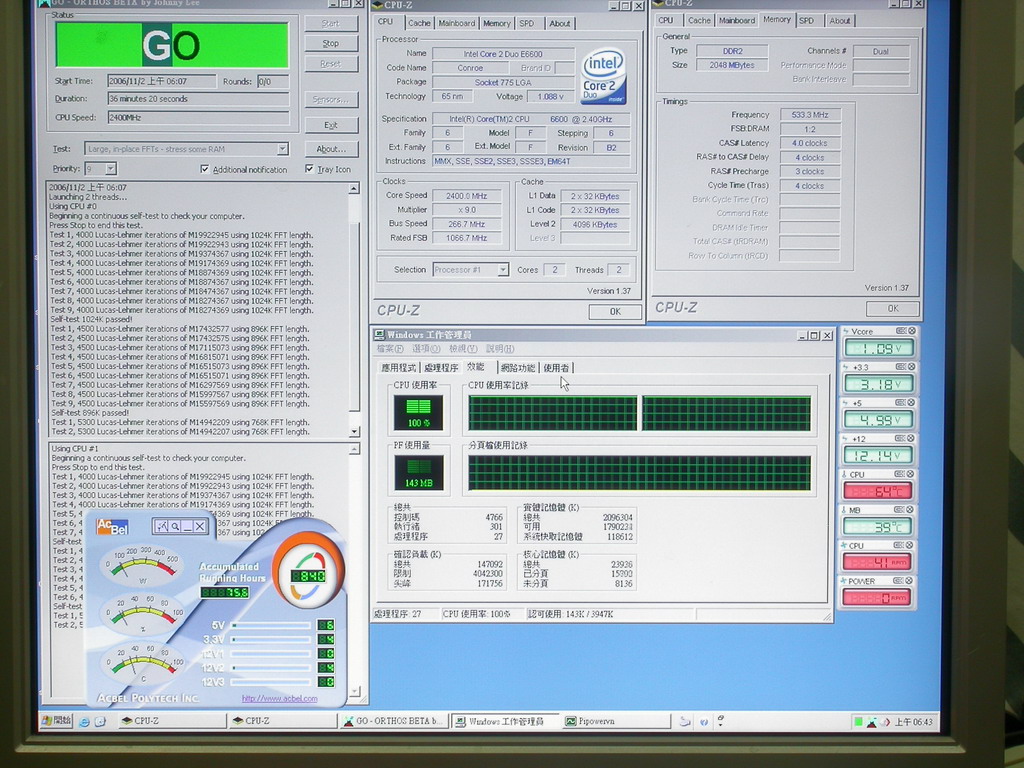Open settings icon on the CPU fan 41 RPM widget

coord(899,545)
